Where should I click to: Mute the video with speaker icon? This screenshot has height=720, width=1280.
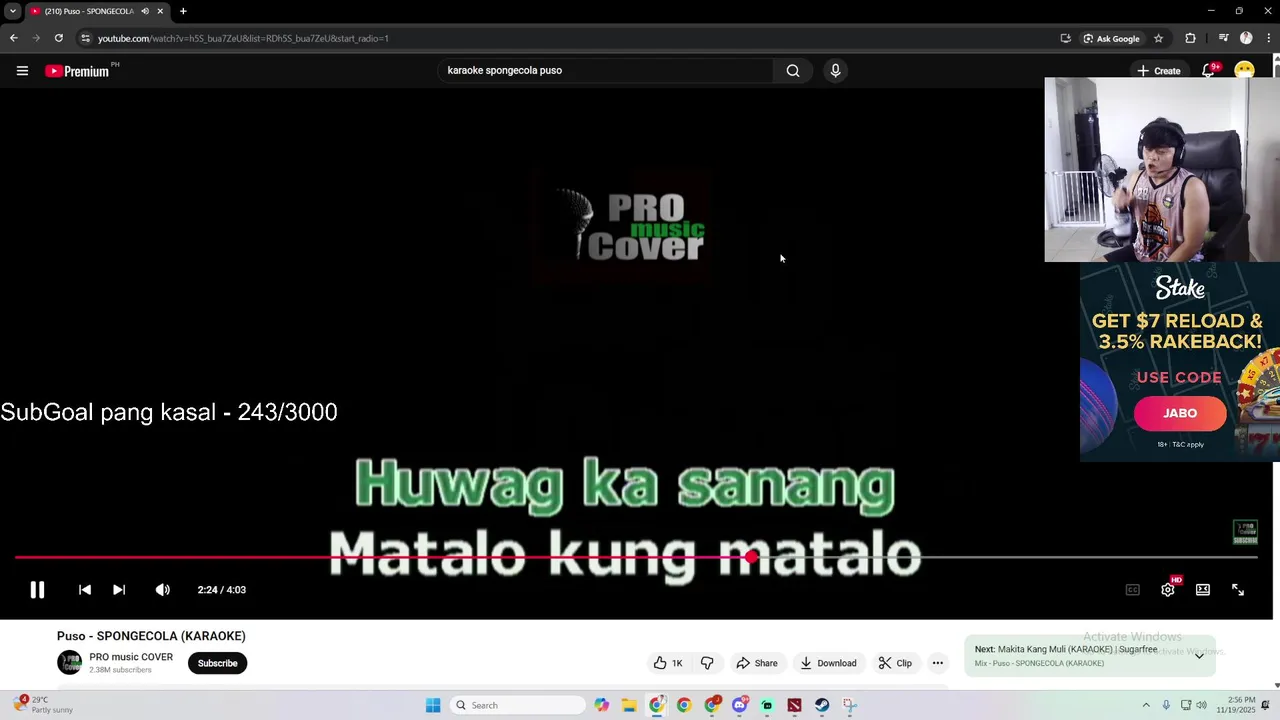tap(163, 590)
